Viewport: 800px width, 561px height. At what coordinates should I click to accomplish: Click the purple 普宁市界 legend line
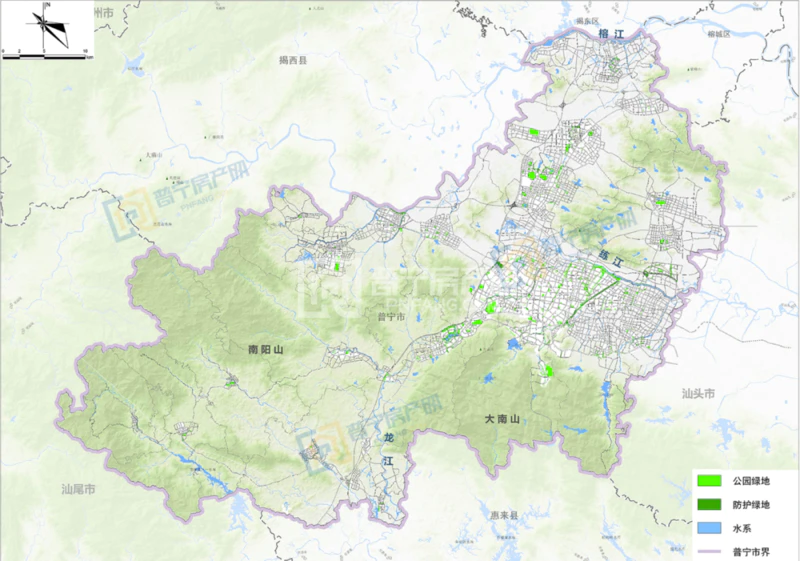[x=710, y=549]
